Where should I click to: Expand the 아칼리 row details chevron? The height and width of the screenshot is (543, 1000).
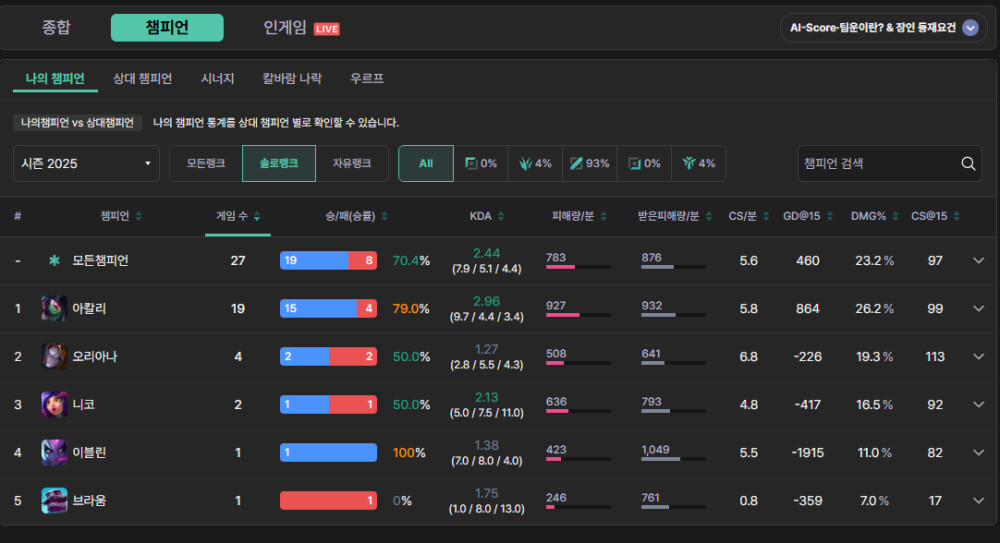click(978, 309)
